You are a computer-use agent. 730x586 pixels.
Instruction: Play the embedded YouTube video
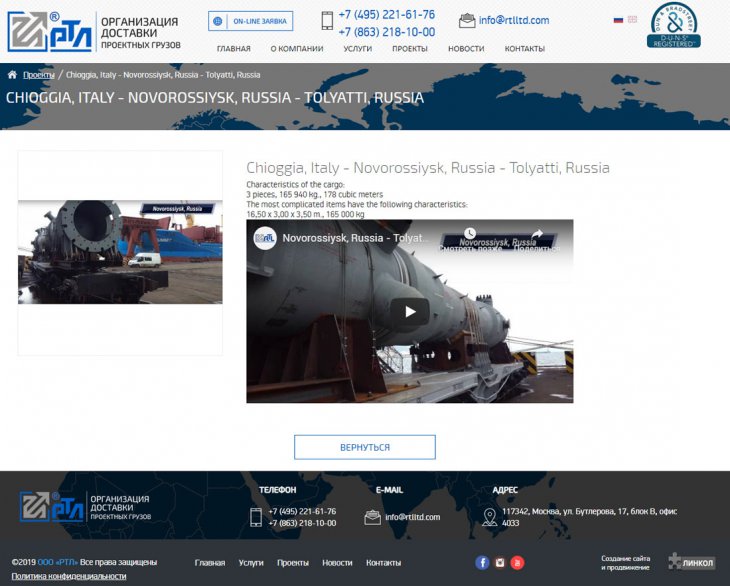coord(409,311)
